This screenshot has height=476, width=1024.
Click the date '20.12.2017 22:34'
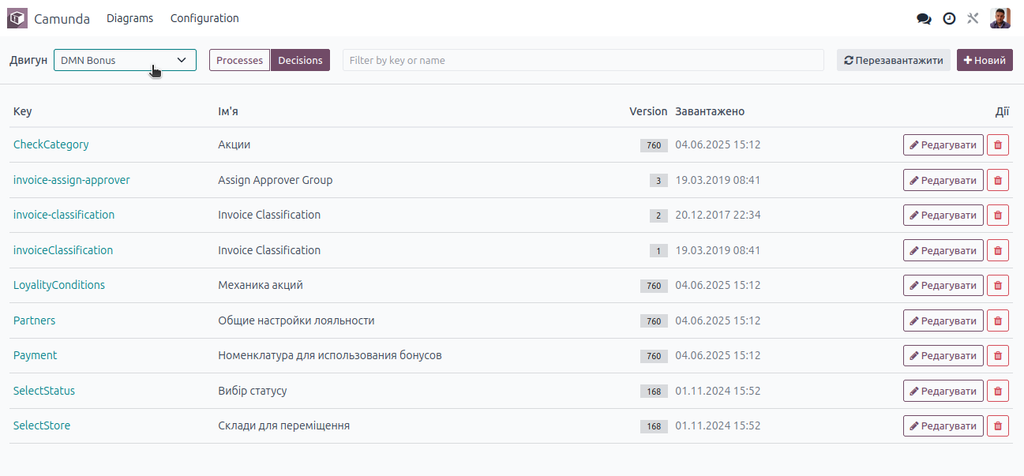[718, 215]
